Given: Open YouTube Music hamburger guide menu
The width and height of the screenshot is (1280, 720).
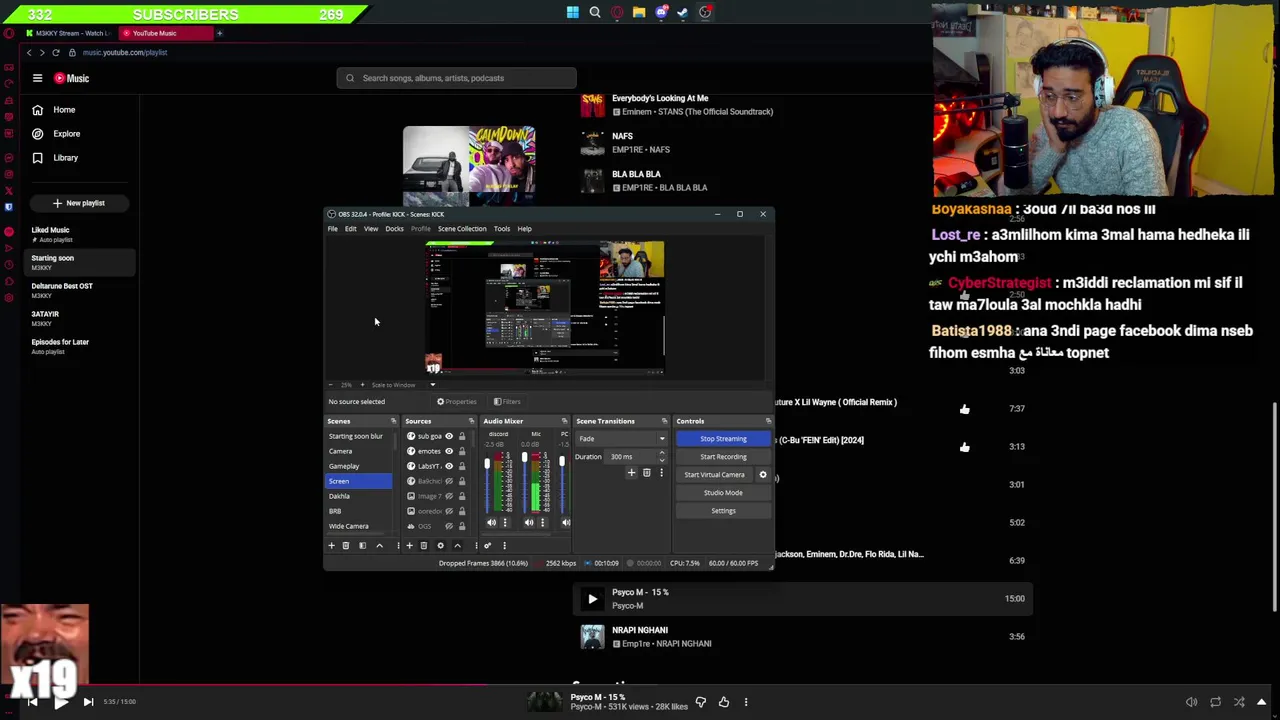Looking at the screenshot, I should tap(37, 78).
